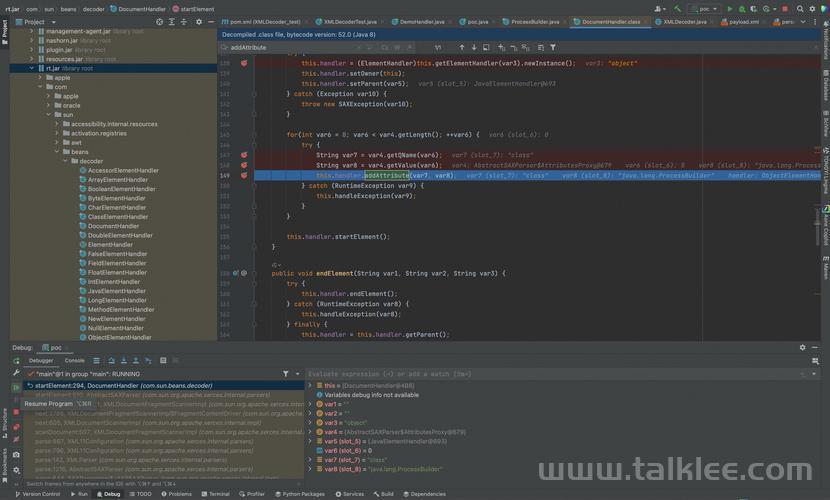This screenshot has width=830, height=500.
Task: Click the Build project hammer icon
Action: point(677,9)
